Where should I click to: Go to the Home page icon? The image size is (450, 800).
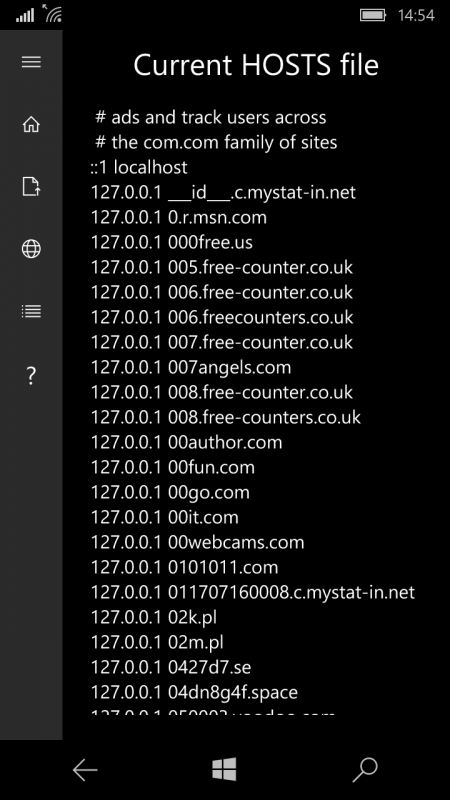click(31, 124)
